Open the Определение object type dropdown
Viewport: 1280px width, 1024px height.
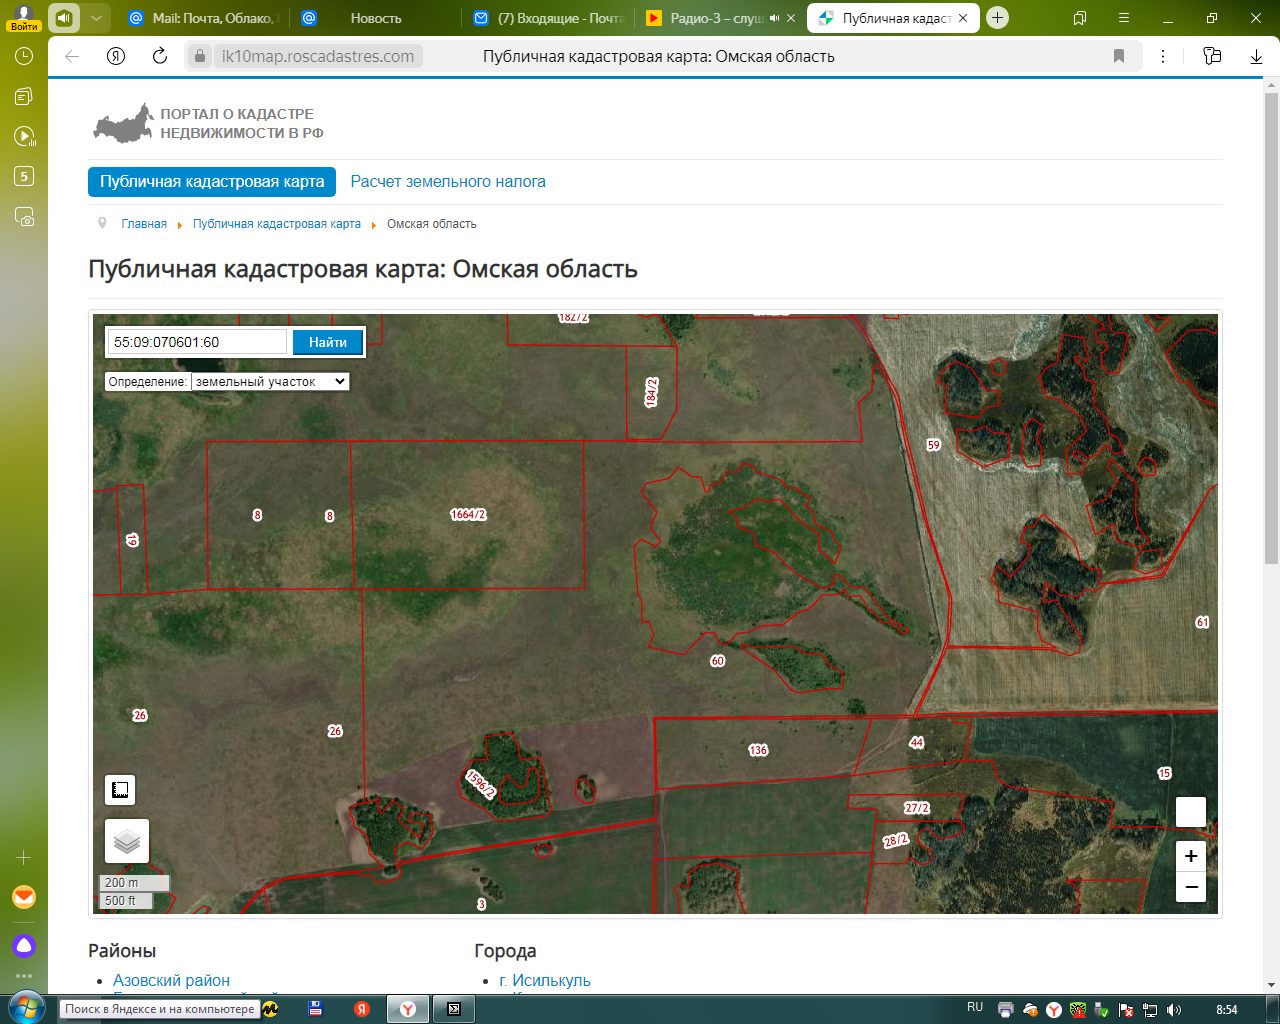[270, 381]
